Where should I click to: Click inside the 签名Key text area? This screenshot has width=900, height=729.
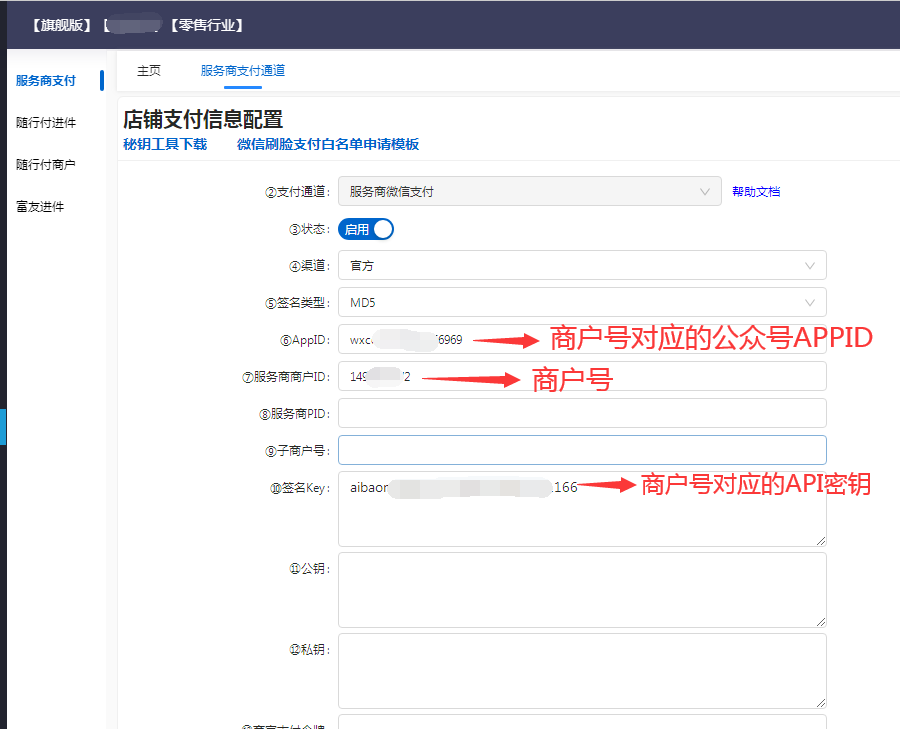click(582, 520)
